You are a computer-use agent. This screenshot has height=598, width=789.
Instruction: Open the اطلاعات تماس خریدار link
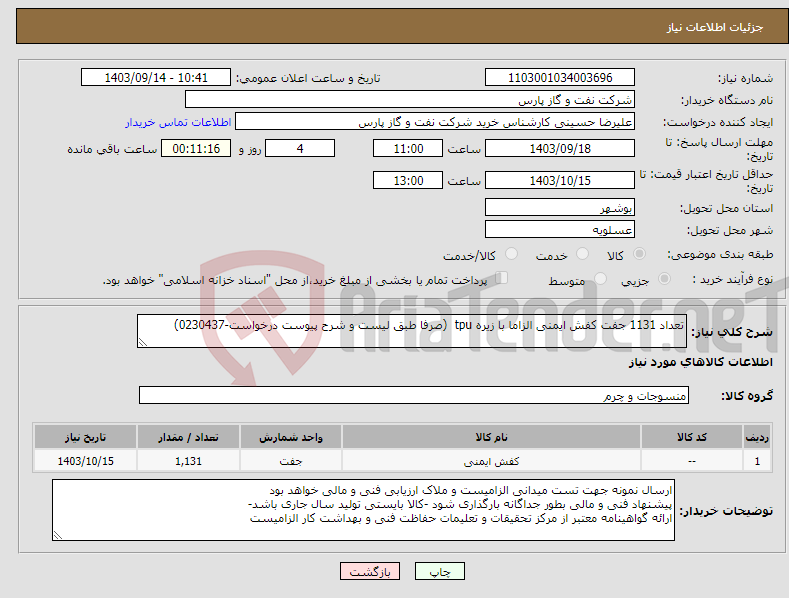click(x=178, y=122)
